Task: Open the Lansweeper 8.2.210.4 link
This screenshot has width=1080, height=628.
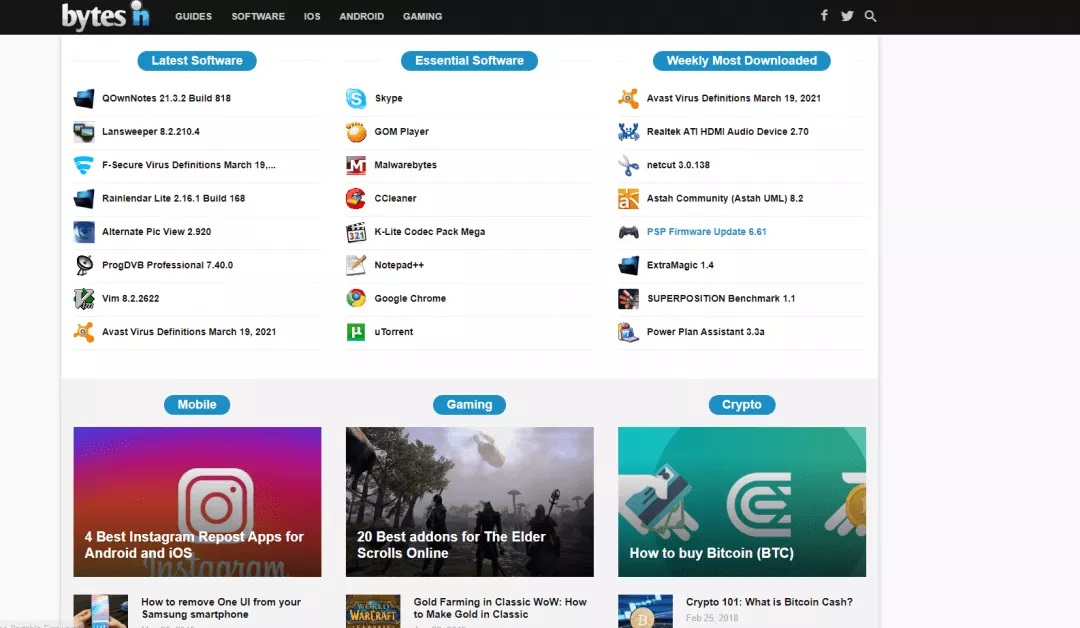Action: pyautogui.click(x=151, y=132)
